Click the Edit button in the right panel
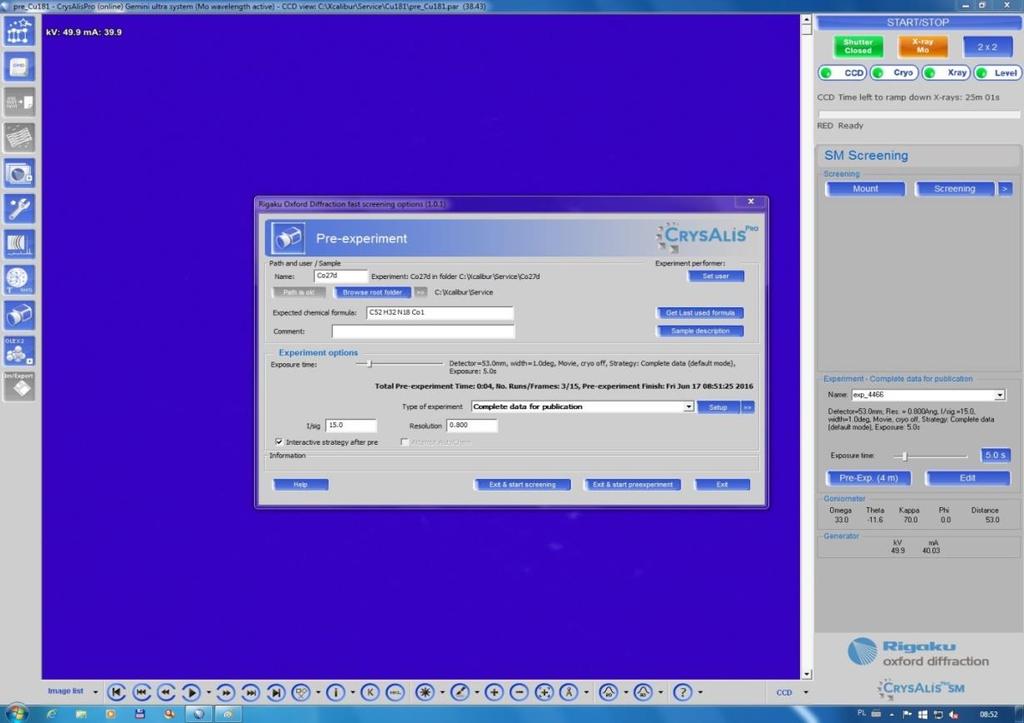The image size is (1024, 723). [968, 478]
